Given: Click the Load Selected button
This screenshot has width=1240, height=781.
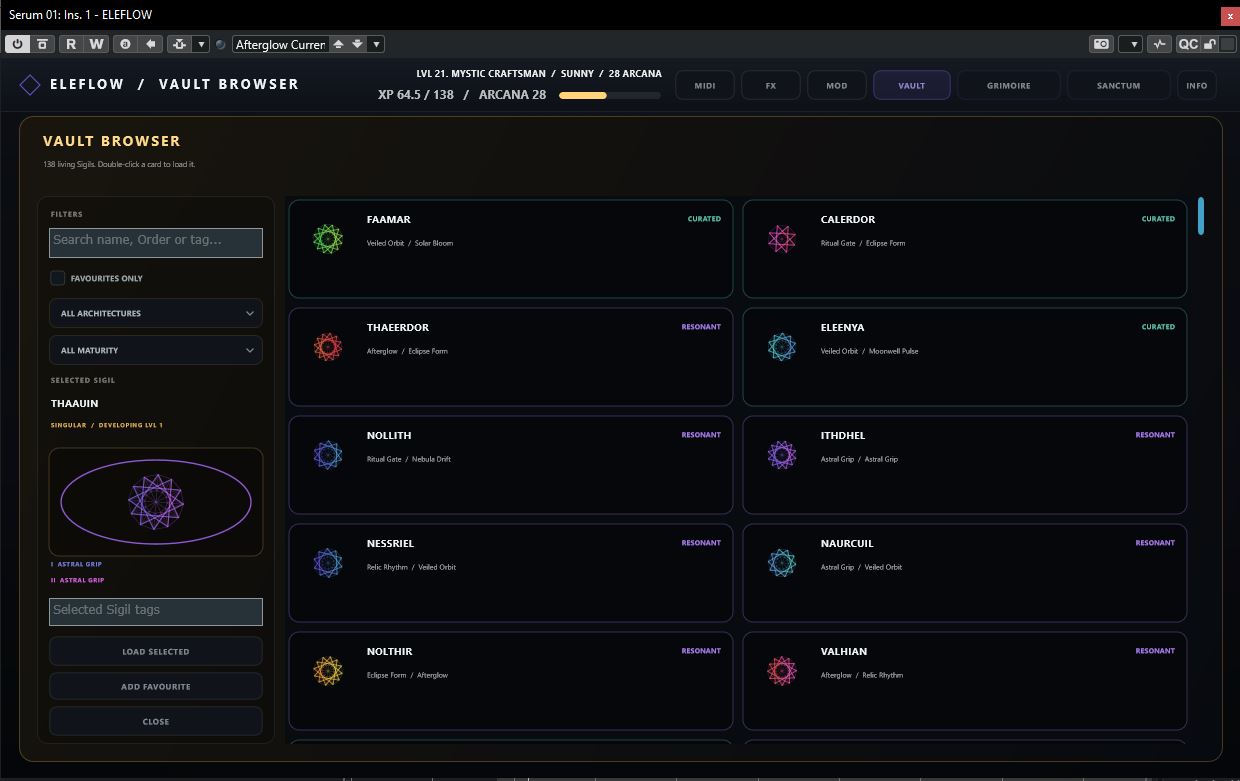Looking at the screenshot, I should [x=156, y=651].
